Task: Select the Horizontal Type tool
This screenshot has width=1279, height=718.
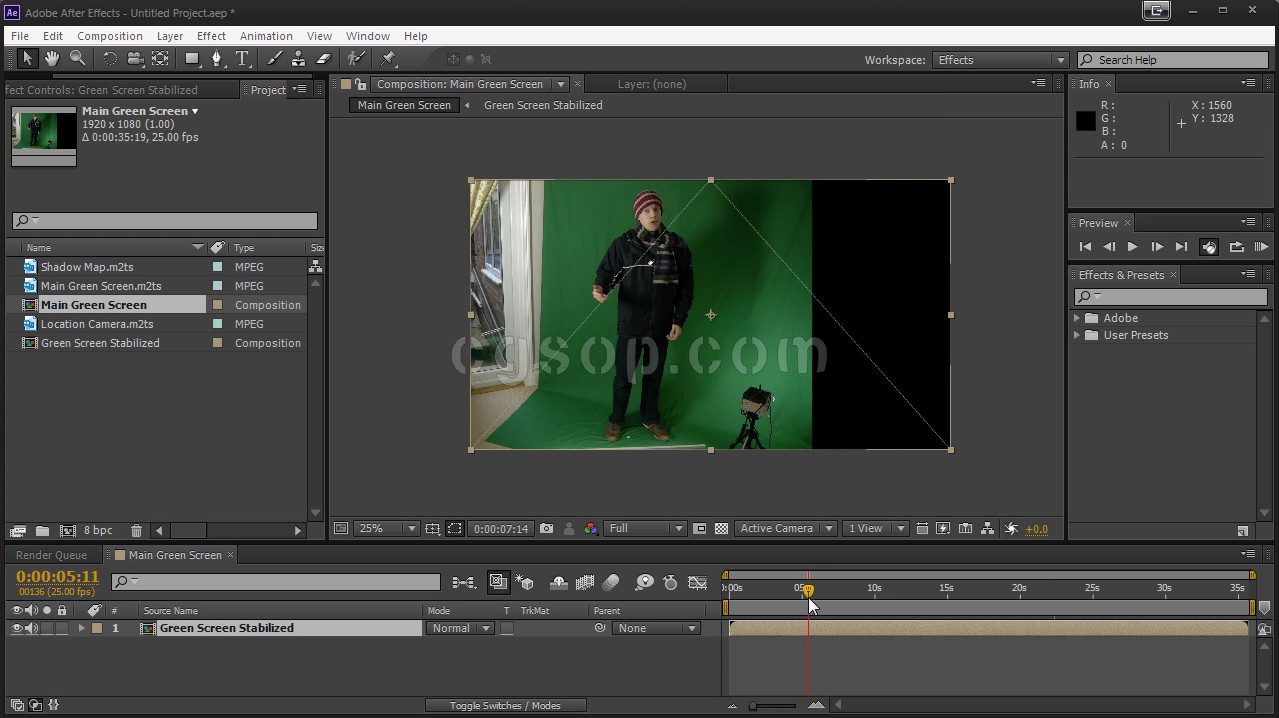Action: pos(242,59)
